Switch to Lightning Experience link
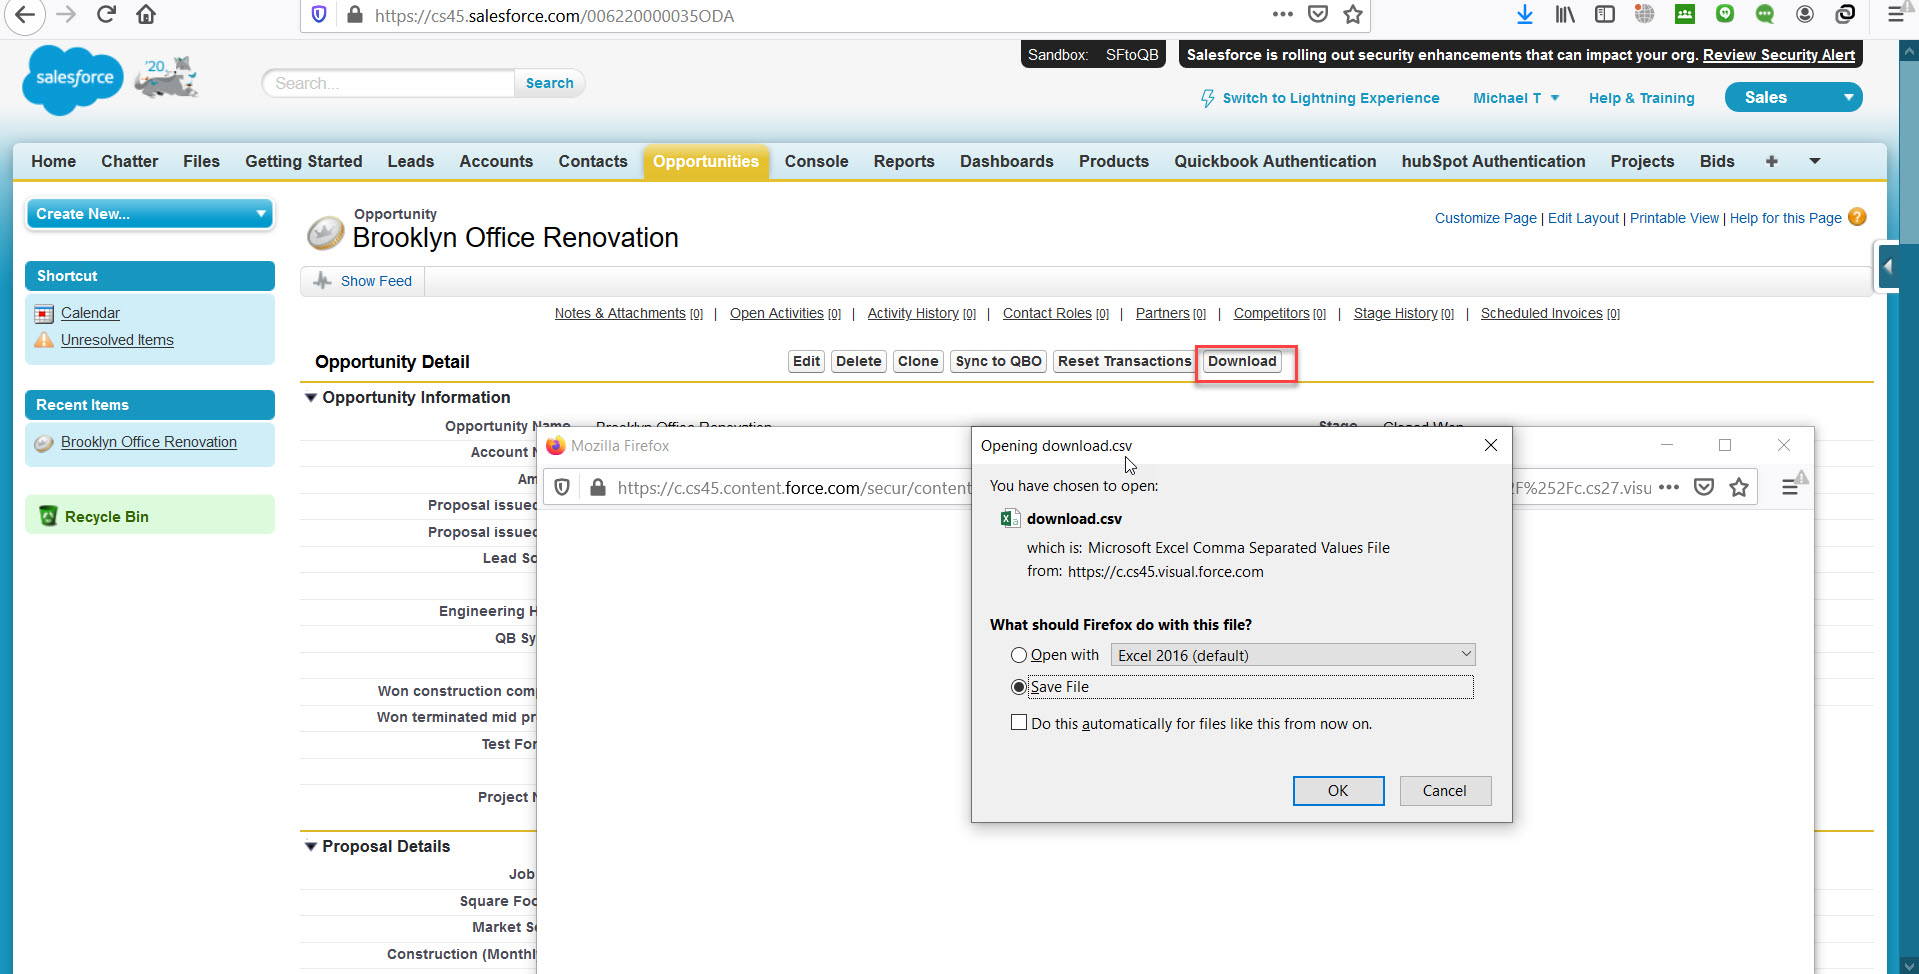The image size is (1919, 974). [1330, 98]
